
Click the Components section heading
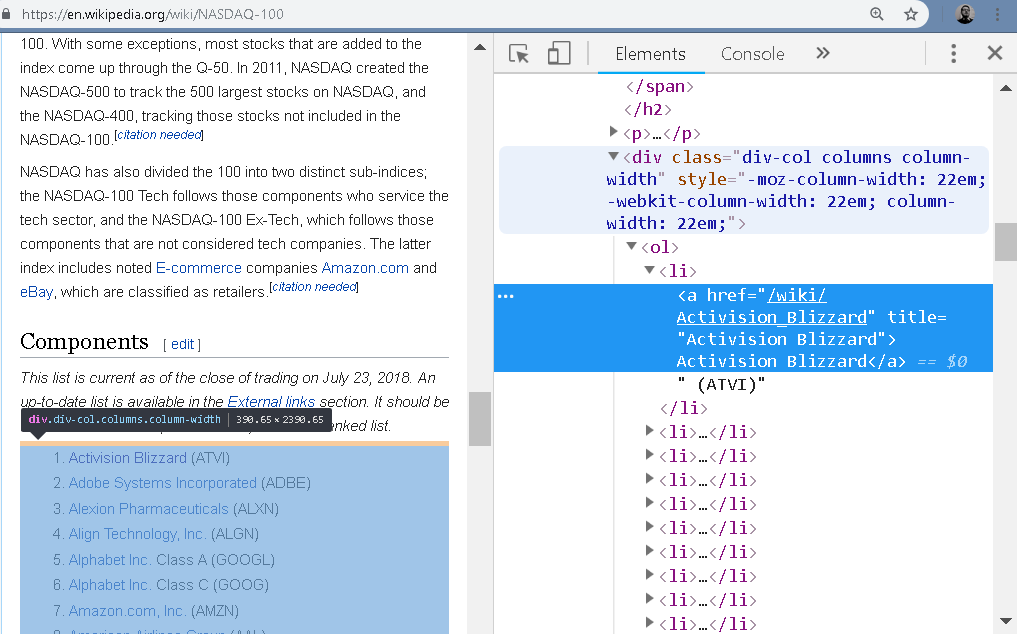click(x=84, y=341)
